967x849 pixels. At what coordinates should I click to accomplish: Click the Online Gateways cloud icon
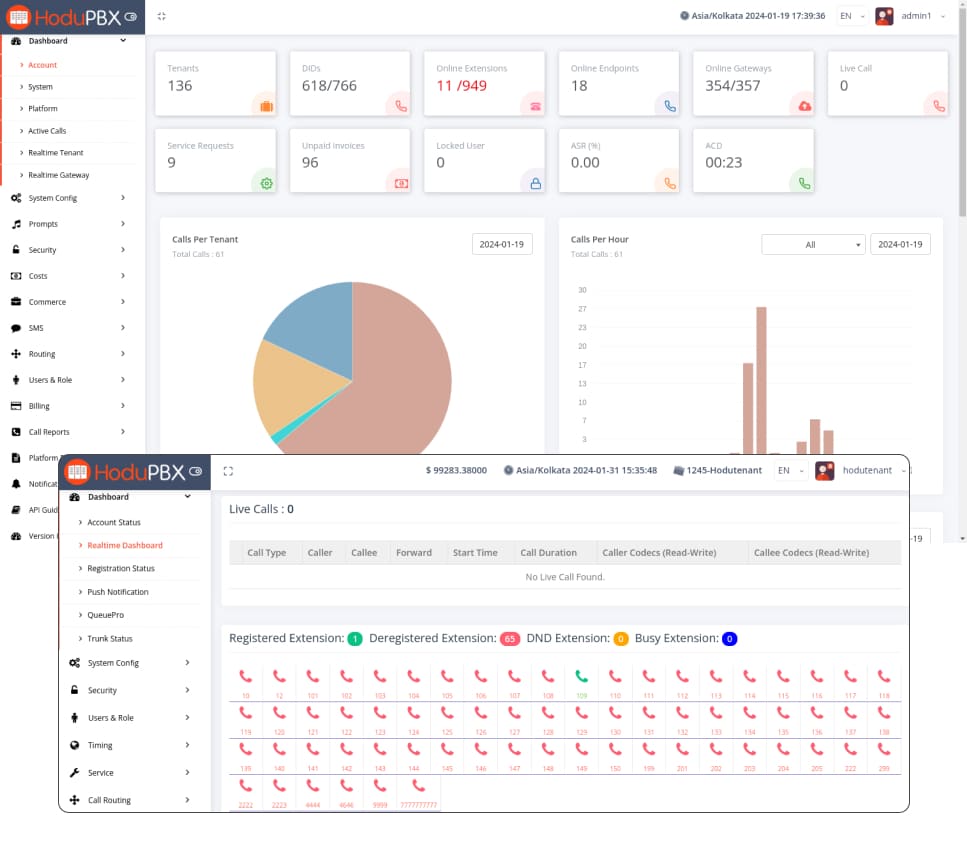click(803, 106)
